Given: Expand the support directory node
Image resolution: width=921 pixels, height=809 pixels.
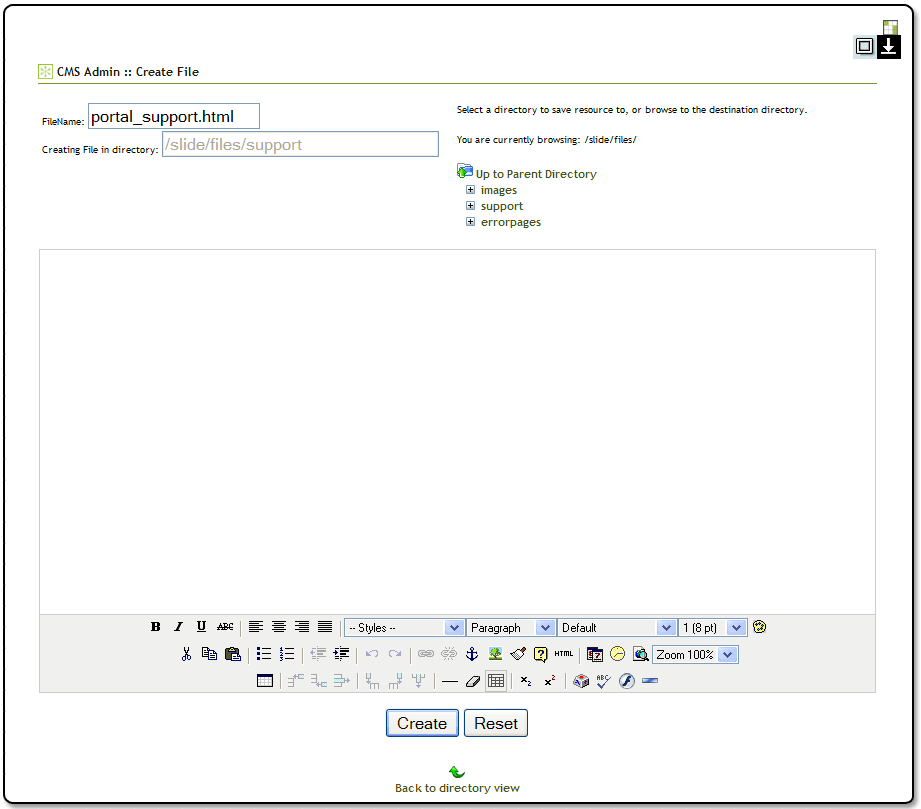Looking at the screenshot, I should [x=470, y=206].
